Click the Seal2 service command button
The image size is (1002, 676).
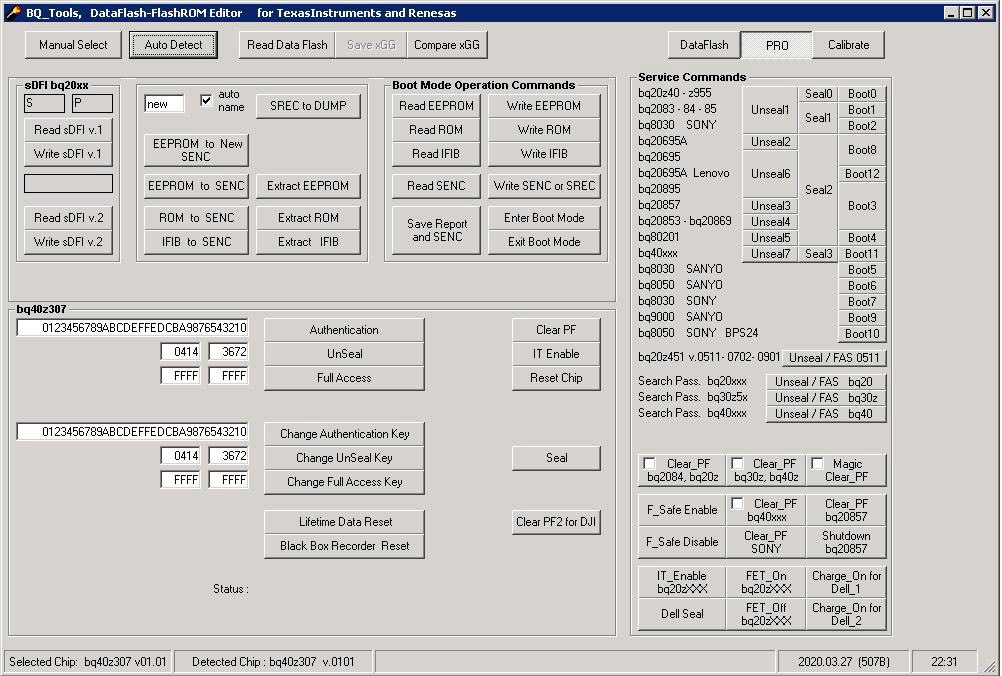point(819,190)
